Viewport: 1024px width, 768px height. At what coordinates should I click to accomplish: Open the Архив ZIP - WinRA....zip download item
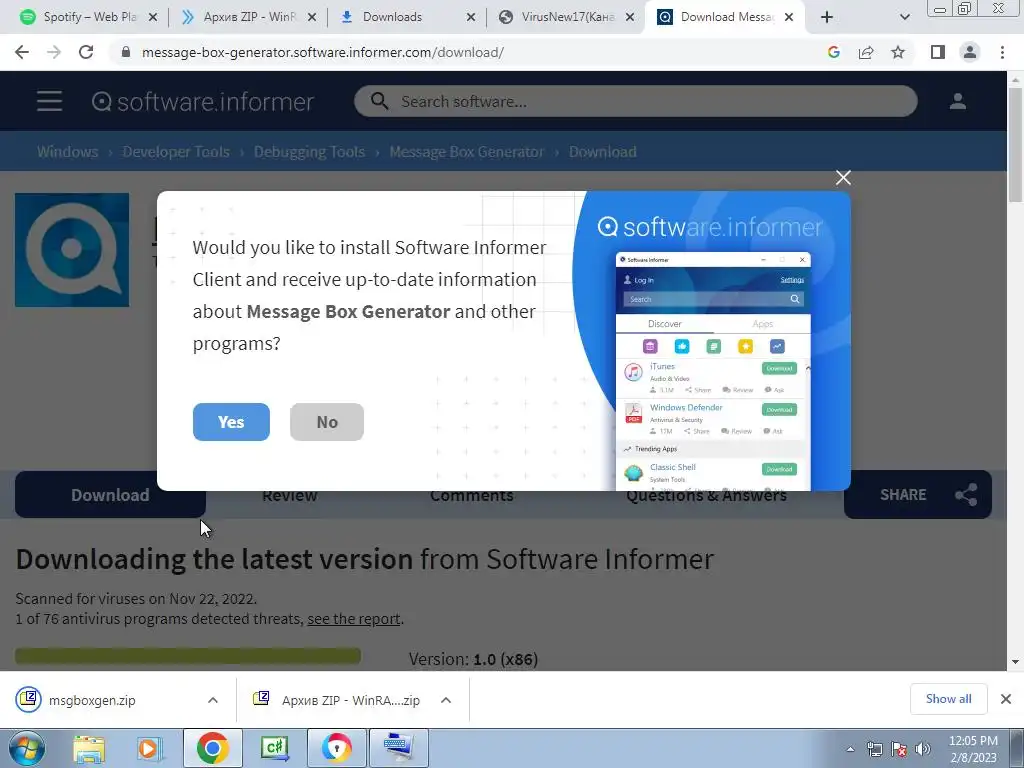336,700
